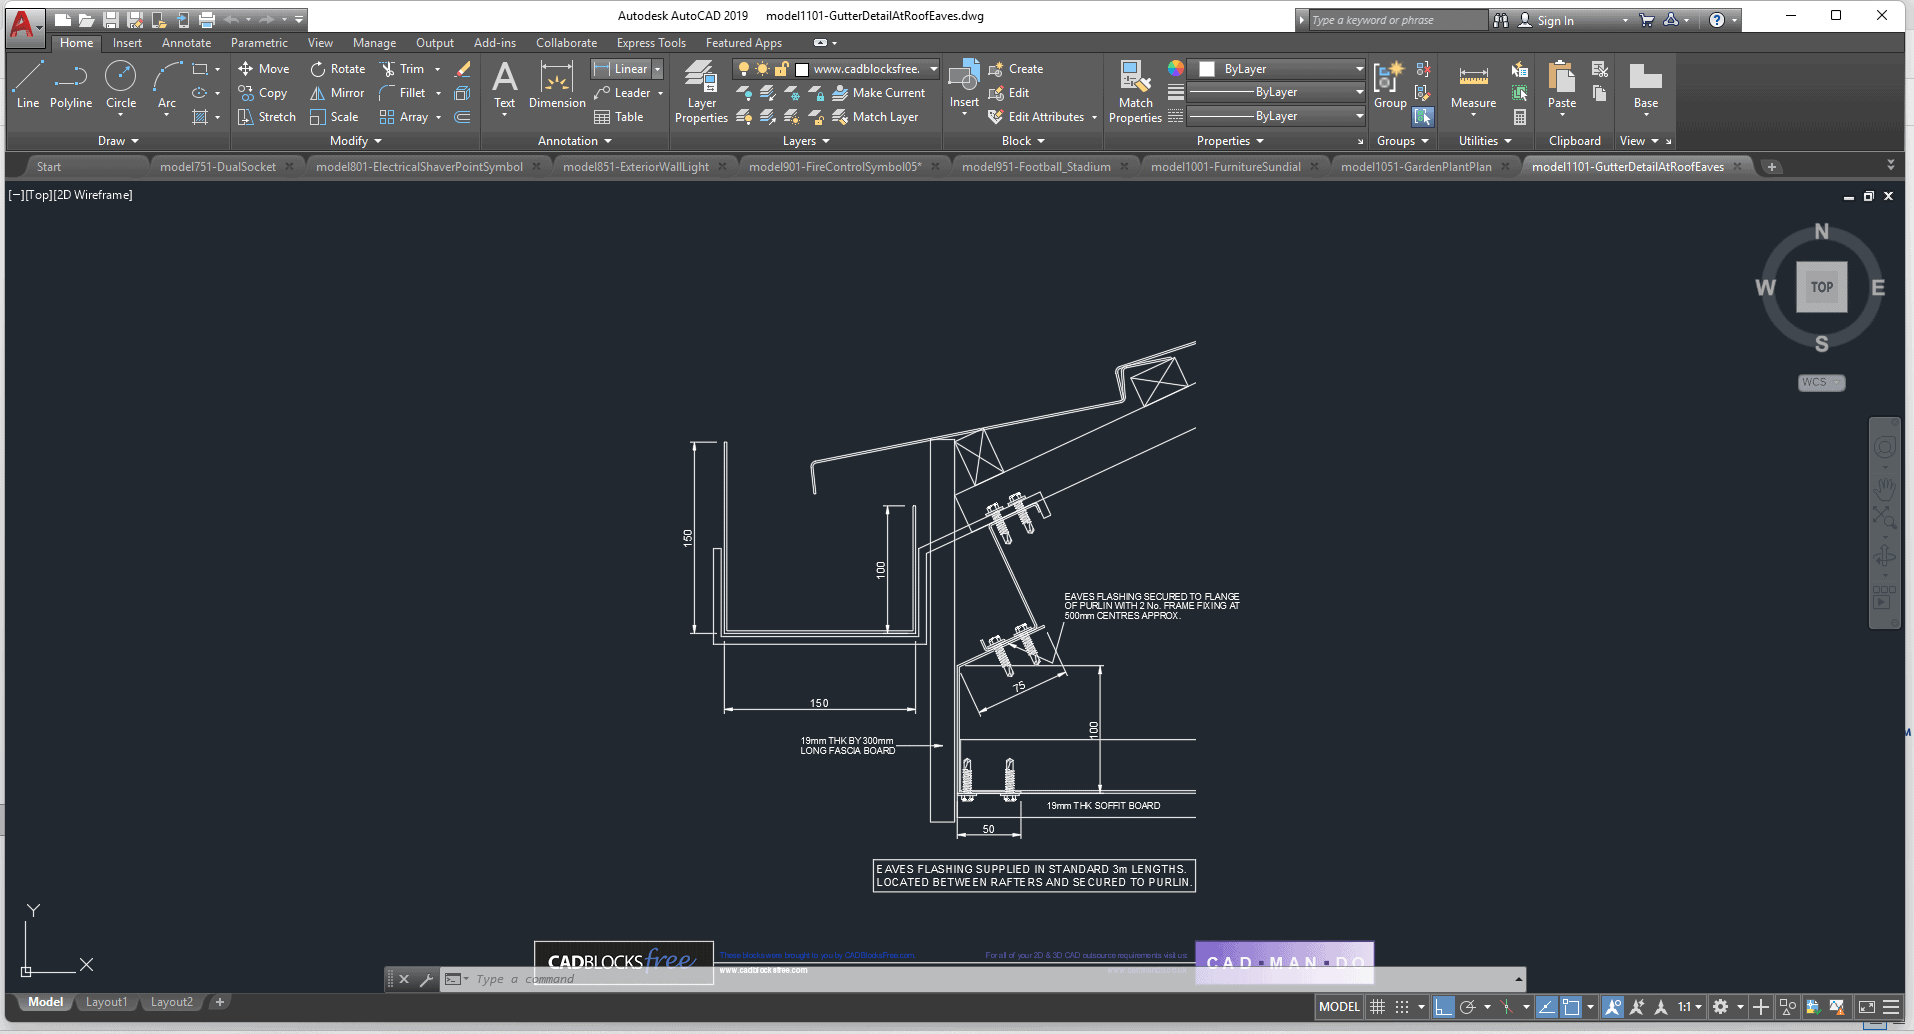Insert a Table from Annotation panel
1914x1034 pixels.
tap(619, 117)
